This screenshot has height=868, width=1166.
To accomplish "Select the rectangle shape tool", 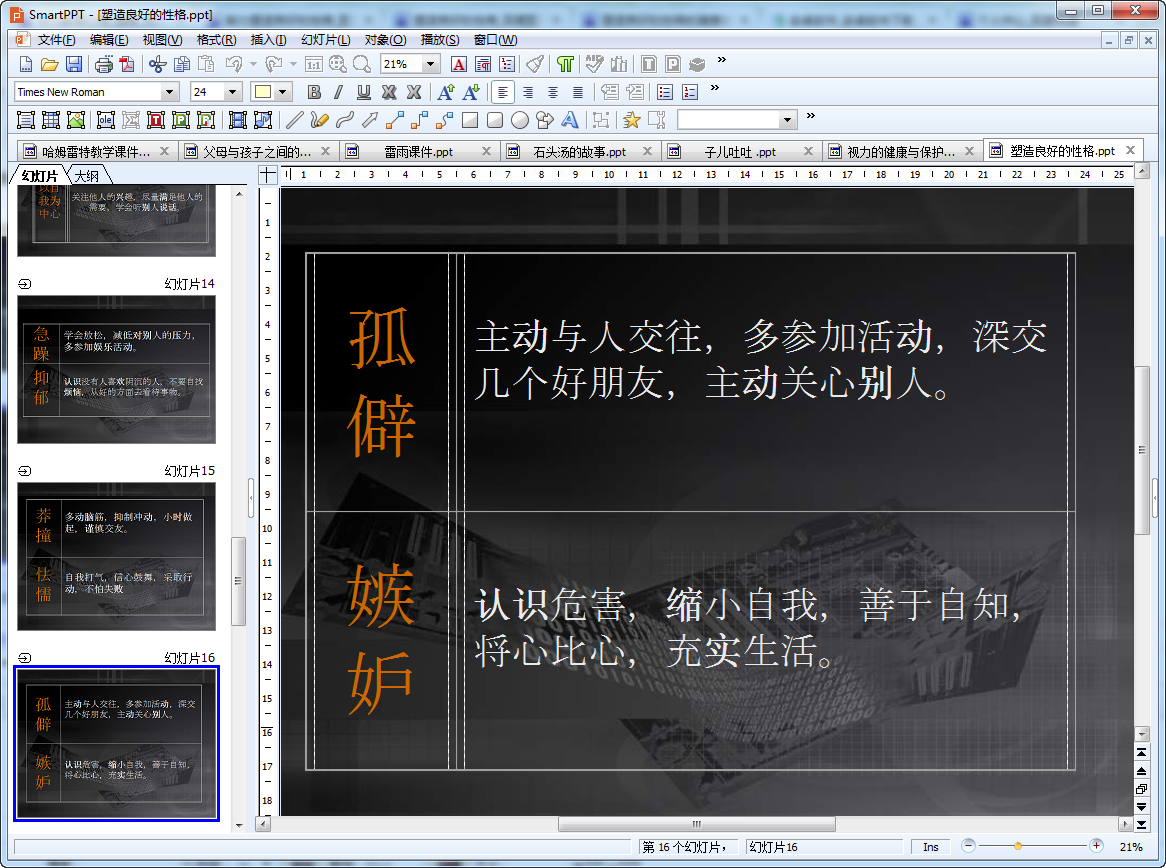I will pos(470,120).
